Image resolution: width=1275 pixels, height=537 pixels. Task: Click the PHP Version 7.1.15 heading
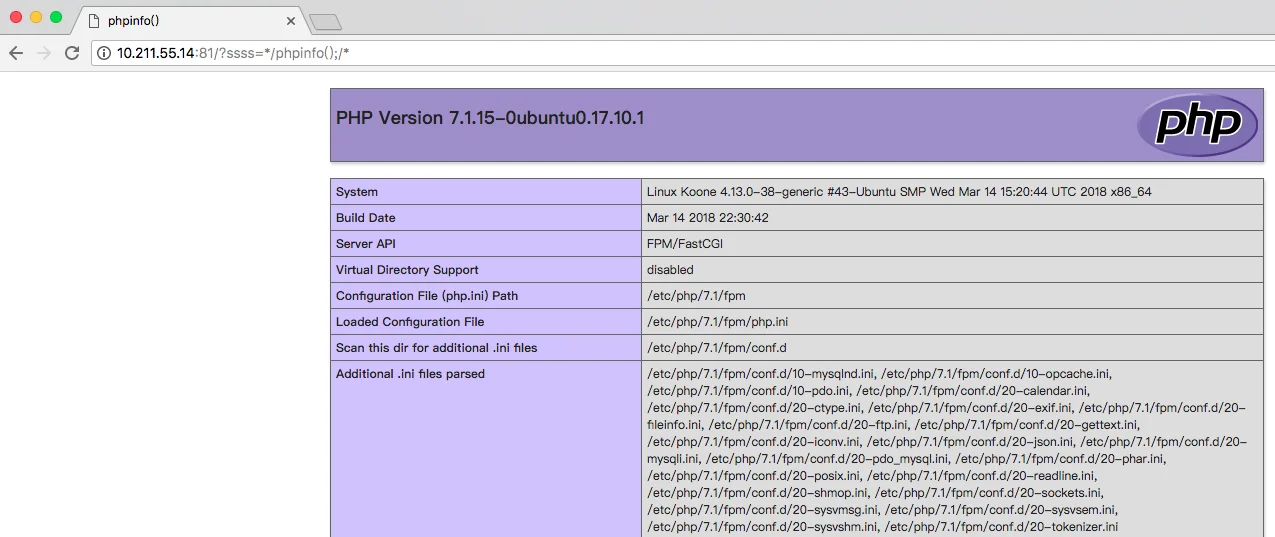point(490,118)
